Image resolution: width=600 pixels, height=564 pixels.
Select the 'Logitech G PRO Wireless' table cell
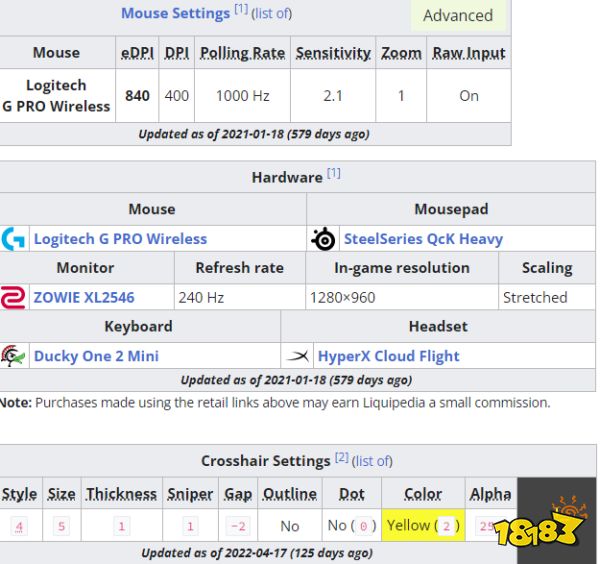point(57,96)
